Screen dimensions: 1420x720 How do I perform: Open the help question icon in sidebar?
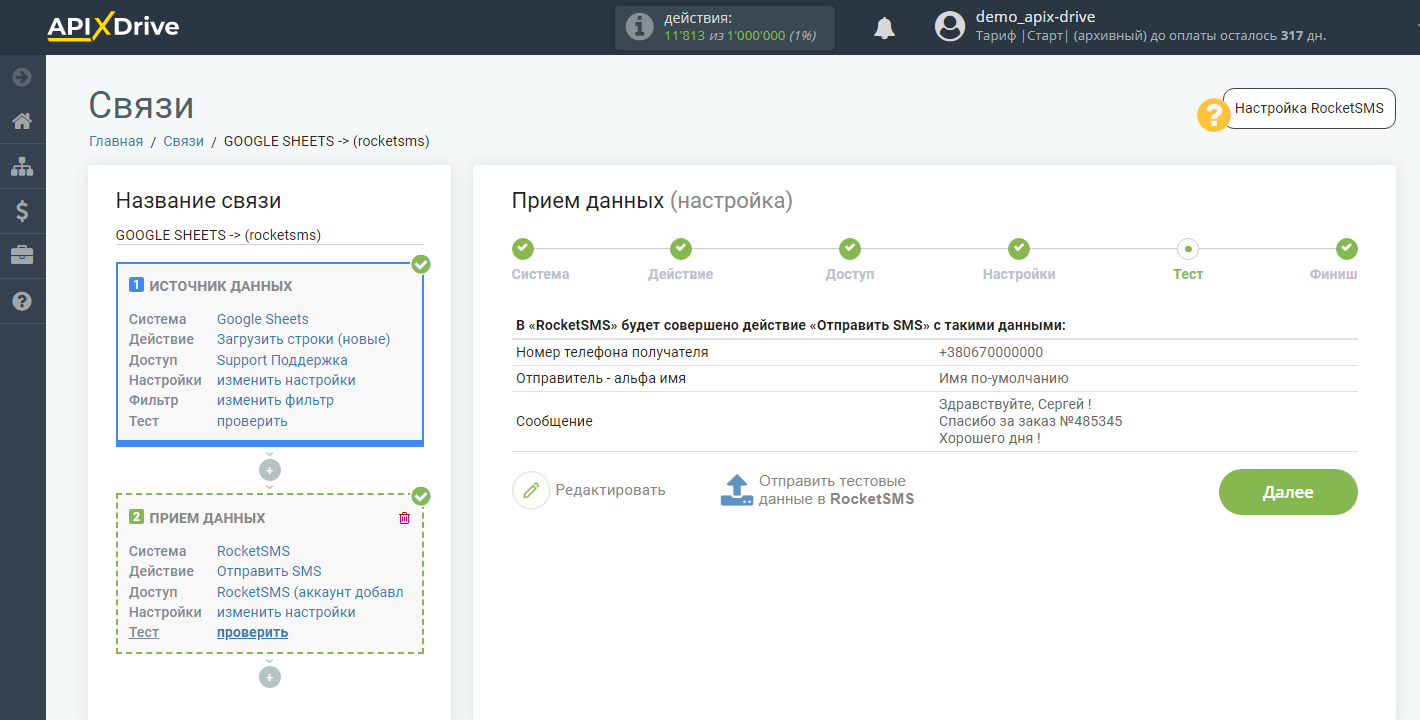point(22,301)
